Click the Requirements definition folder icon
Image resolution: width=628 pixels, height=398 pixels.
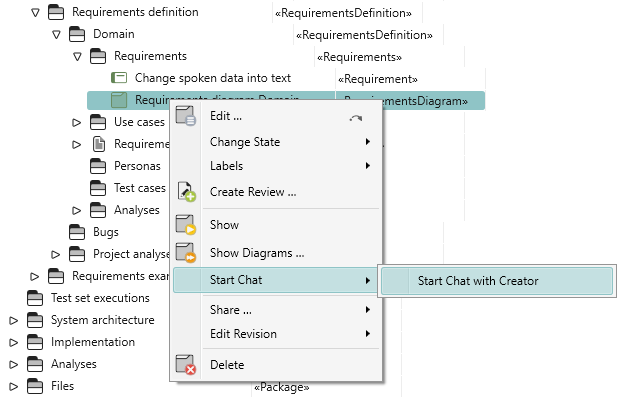click(x=56, y=12)
